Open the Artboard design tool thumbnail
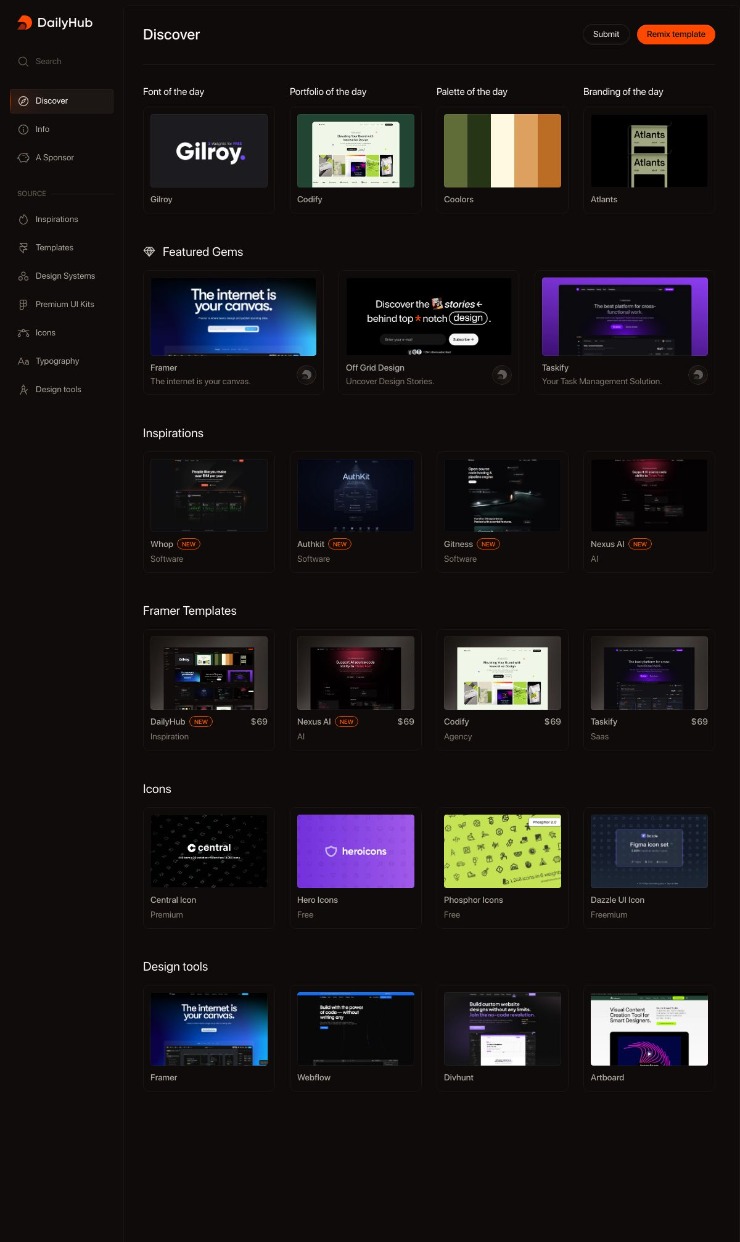This screenshot has width=740, height=1242. point(649,1029)
